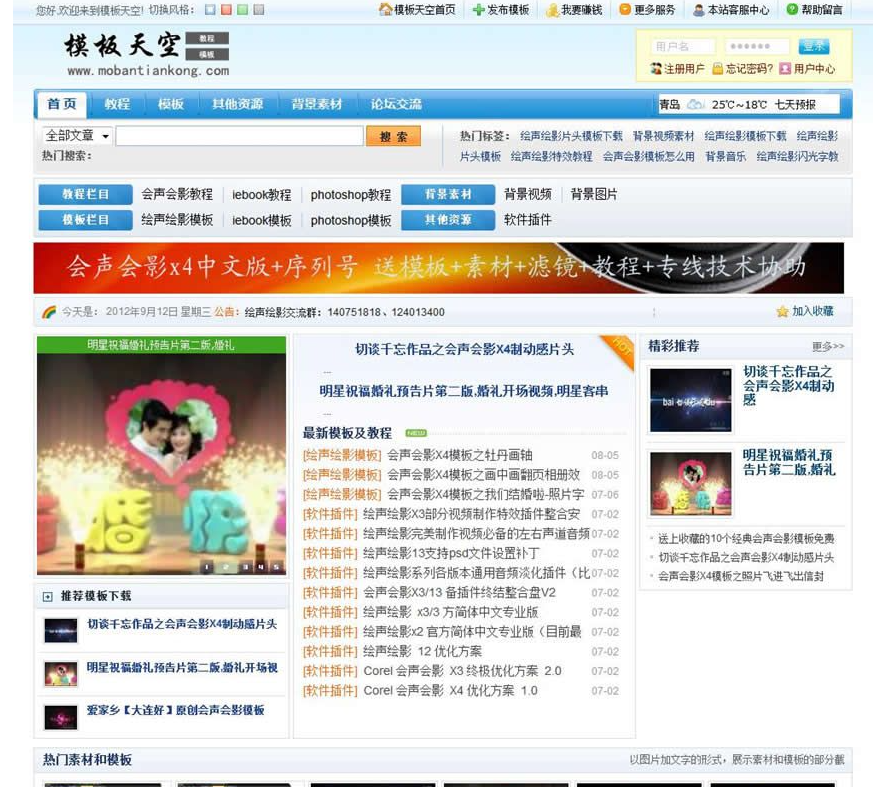Click the green plus icon for 发布模板
Viewport: 880px width, 787px height.
pos(479,10)
